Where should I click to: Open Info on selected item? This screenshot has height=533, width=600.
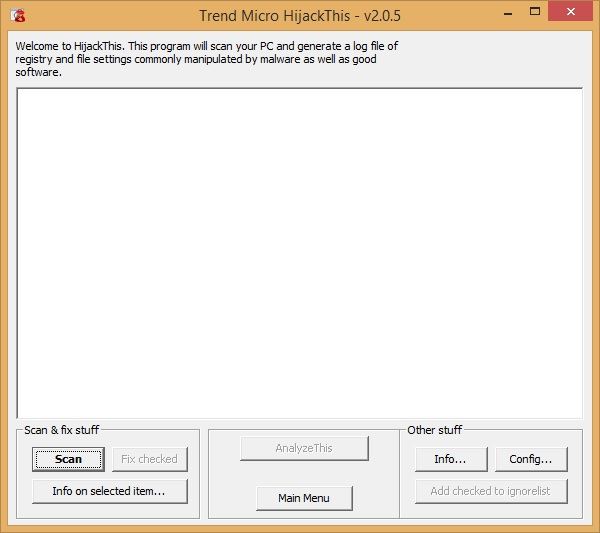pos(110,491)
